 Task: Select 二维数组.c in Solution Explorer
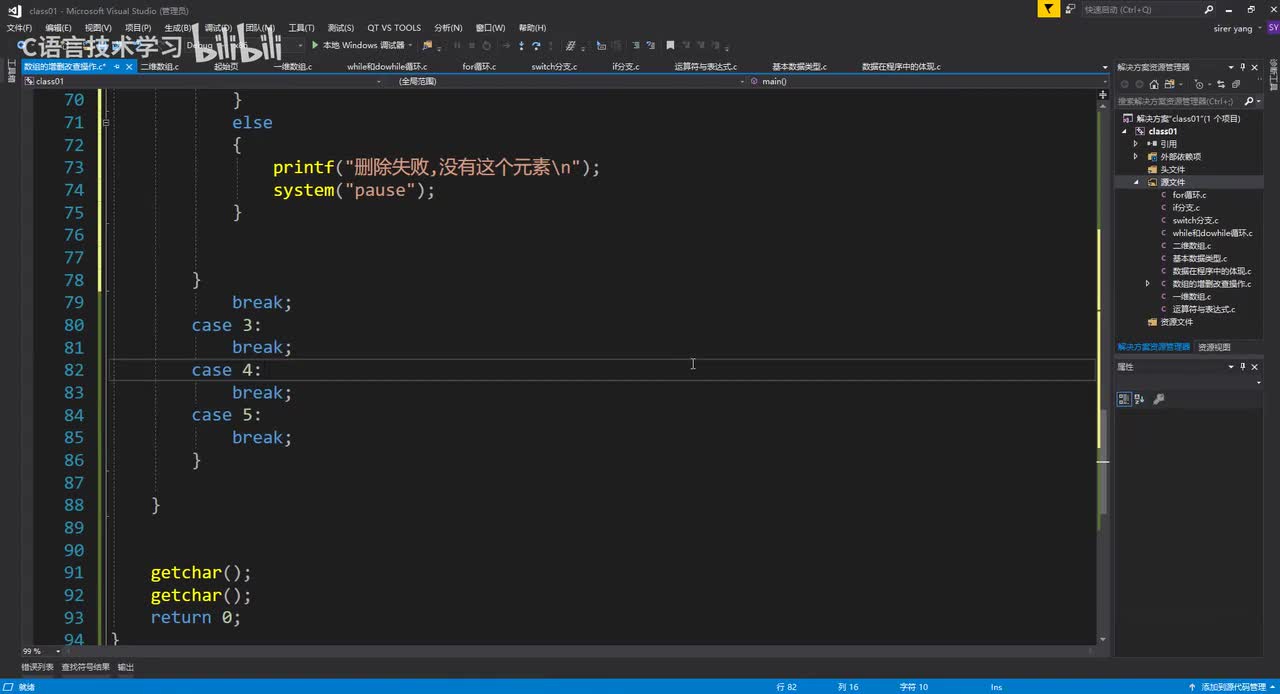[1191, 246]
